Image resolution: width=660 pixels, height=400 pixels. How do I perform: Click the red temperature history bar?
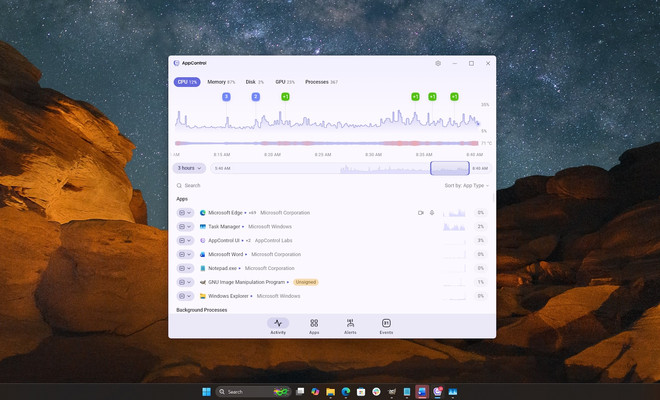tap(327, 143)
